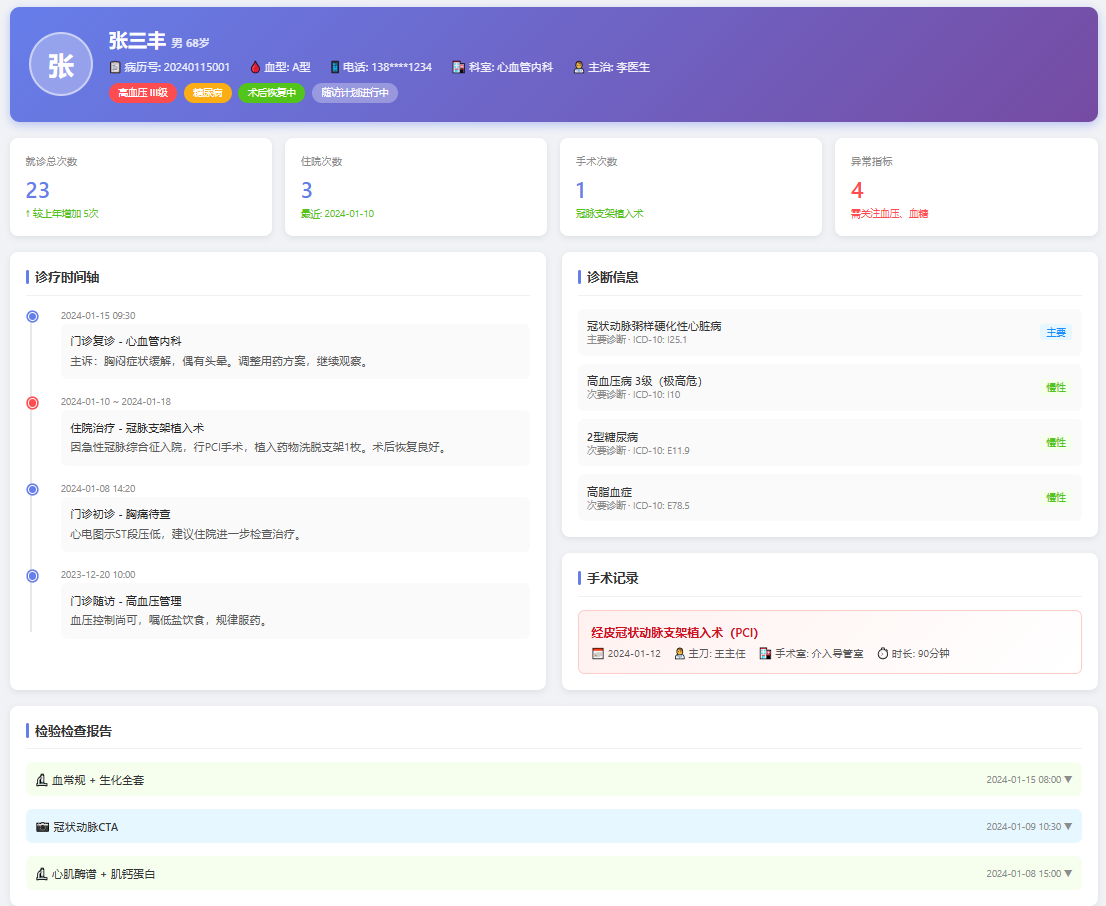Open the 门诊随访 - 高血压管理 entry
Screen dimensions: 1106x906
295,610
